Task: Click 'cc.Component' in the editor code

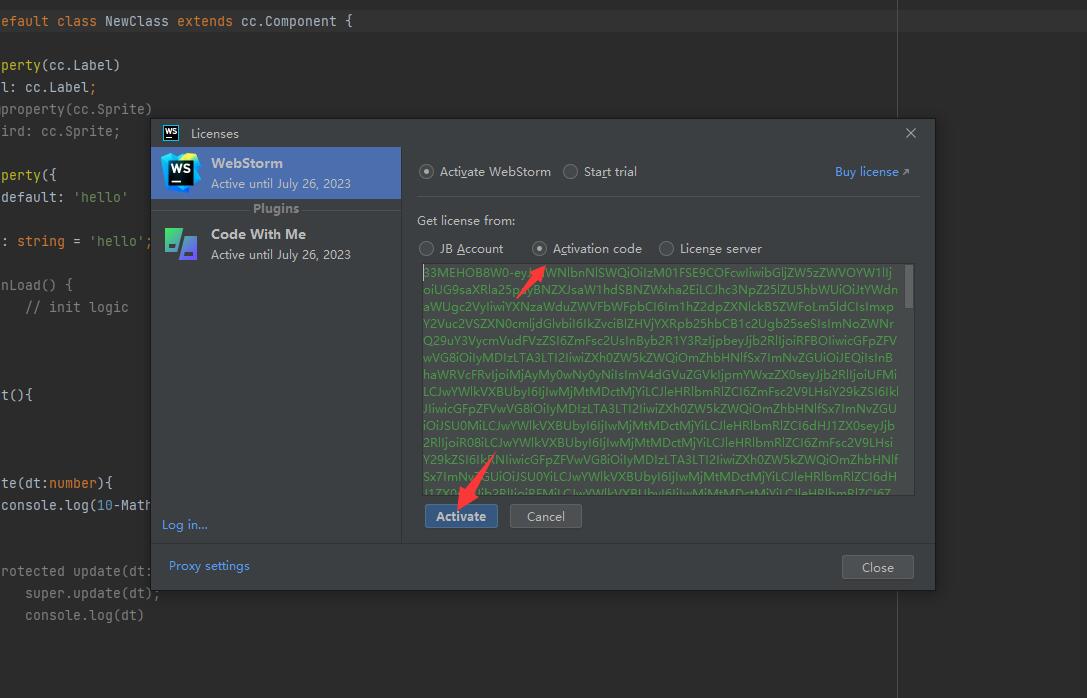Action: [288, 21]
